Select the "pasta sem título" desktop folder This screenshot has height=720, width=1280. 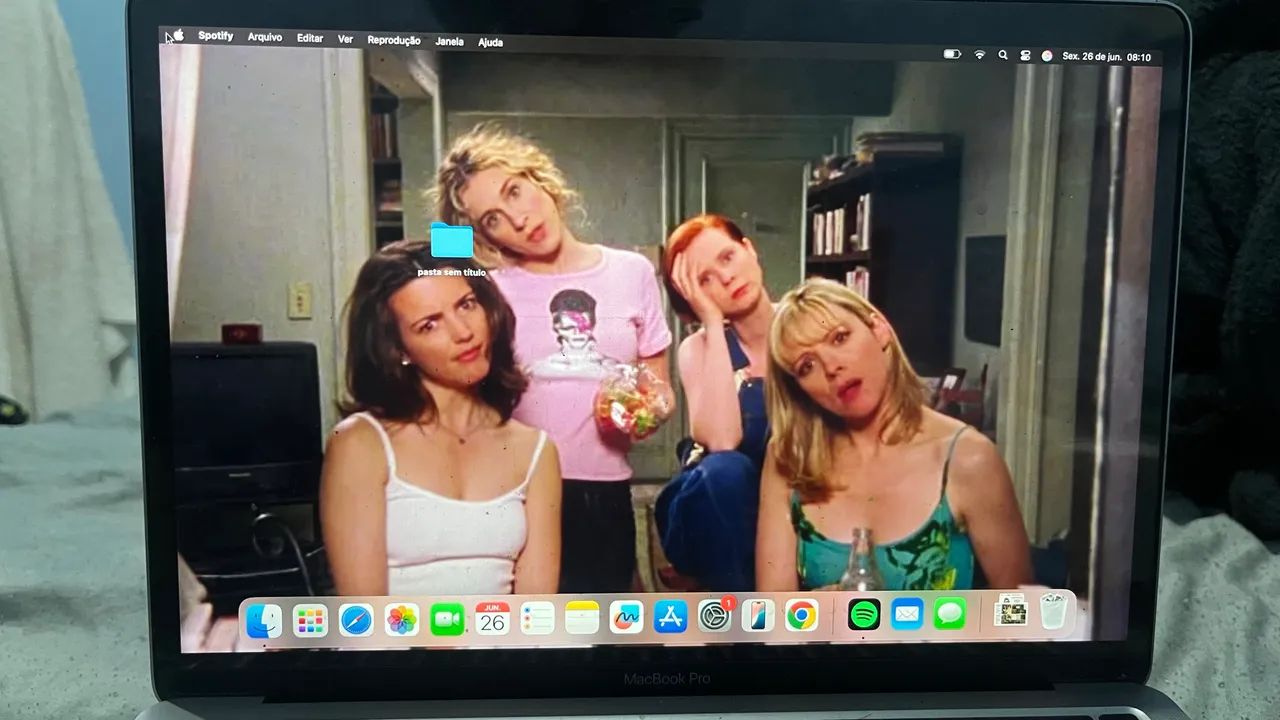[452, 249]
